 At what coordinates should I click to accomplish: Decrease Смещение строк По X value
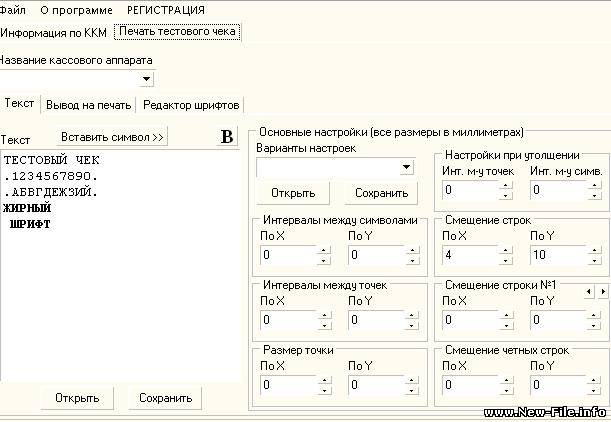point(505,260)
